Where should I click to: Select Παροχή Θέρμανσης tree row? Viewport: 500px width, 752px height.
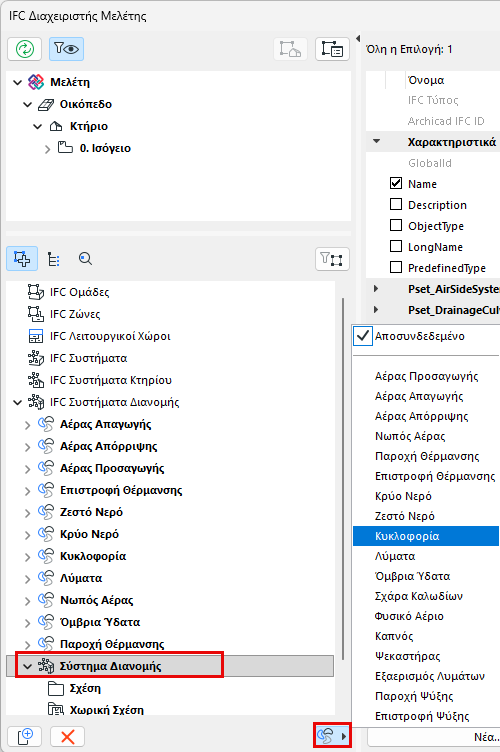(170, 644)
